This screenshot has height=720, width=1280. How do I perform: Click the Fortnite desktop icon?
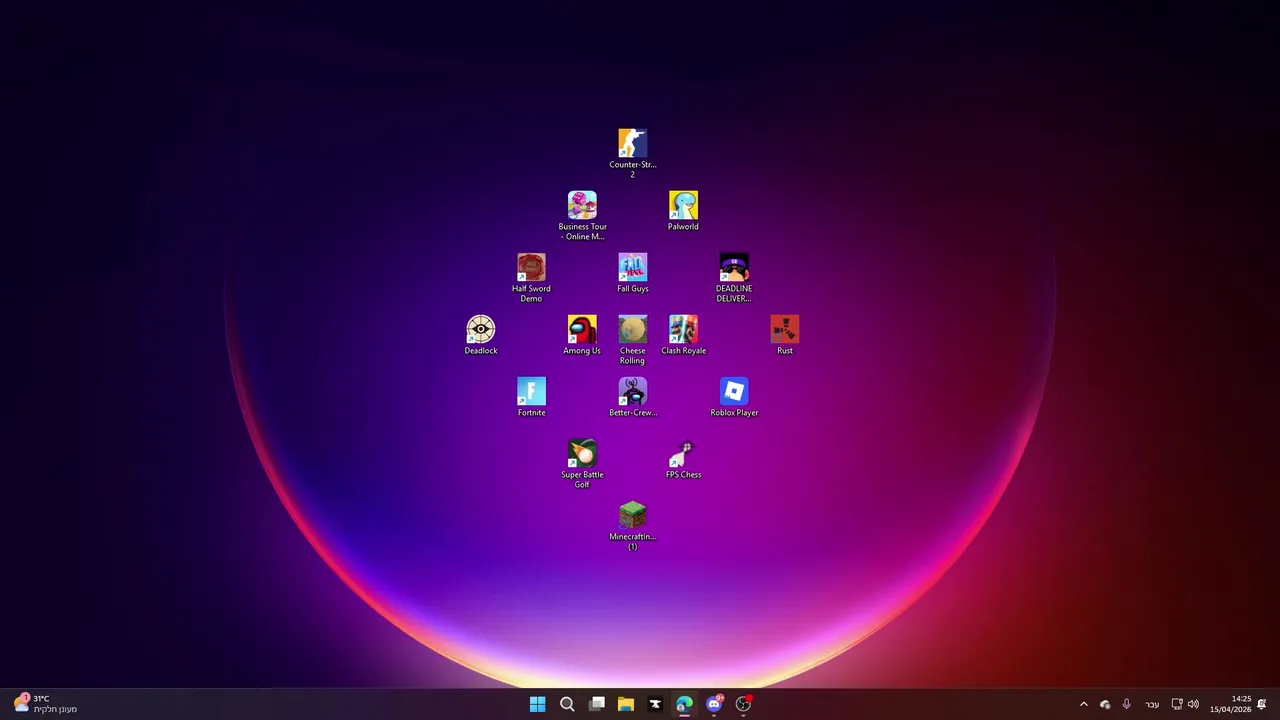point(531,397)
